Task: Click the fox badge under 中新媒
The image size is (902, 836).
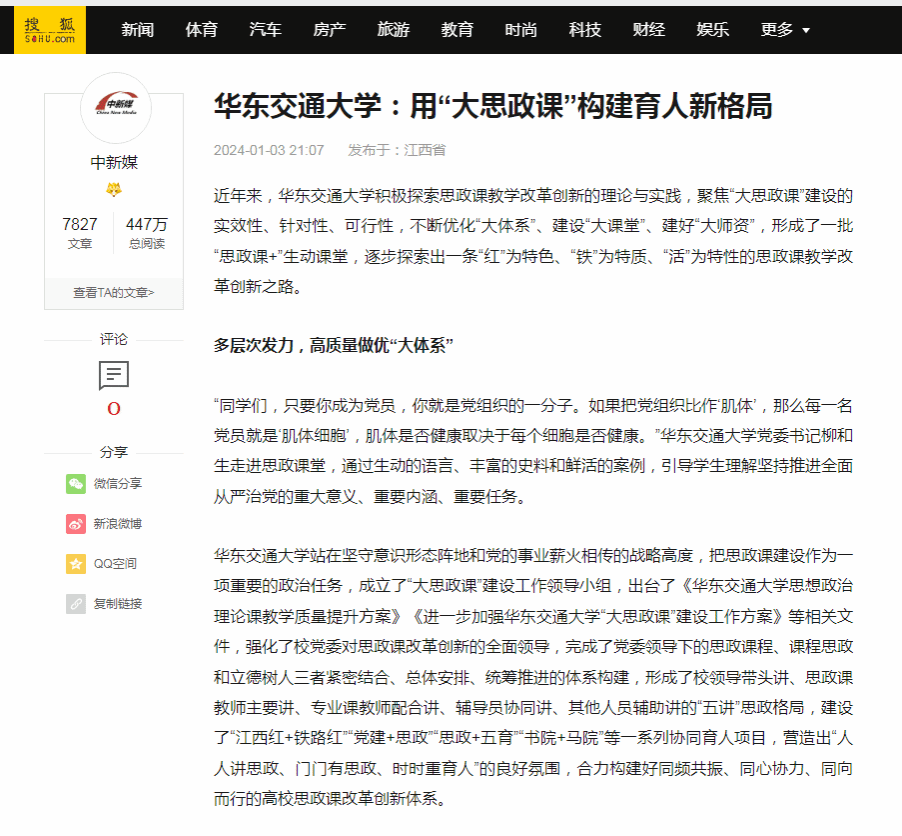Action: coord(114,190)
